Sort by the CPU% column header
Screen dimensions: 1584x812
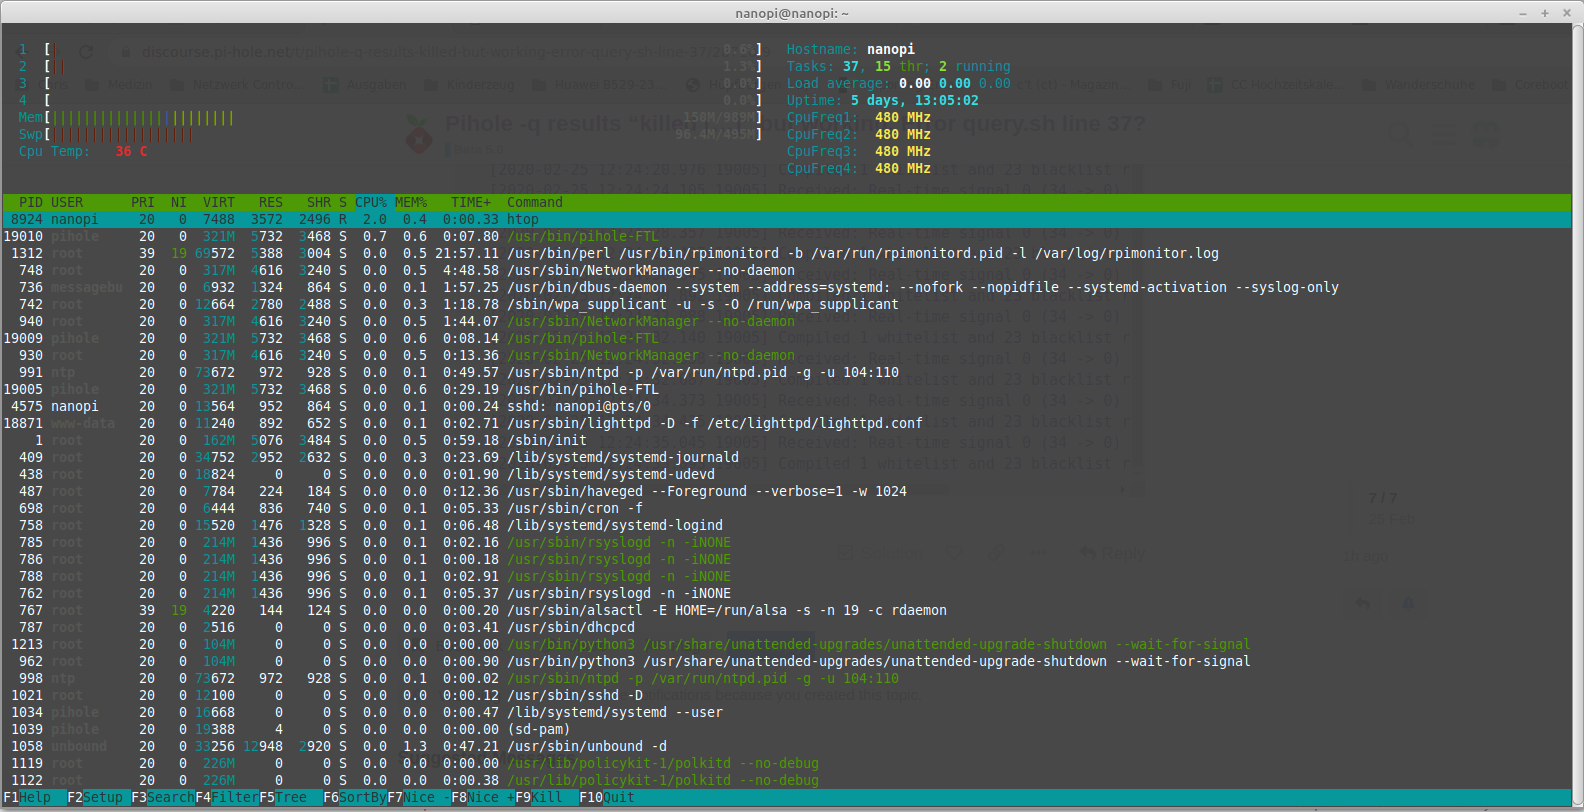(x=371, y=202)
